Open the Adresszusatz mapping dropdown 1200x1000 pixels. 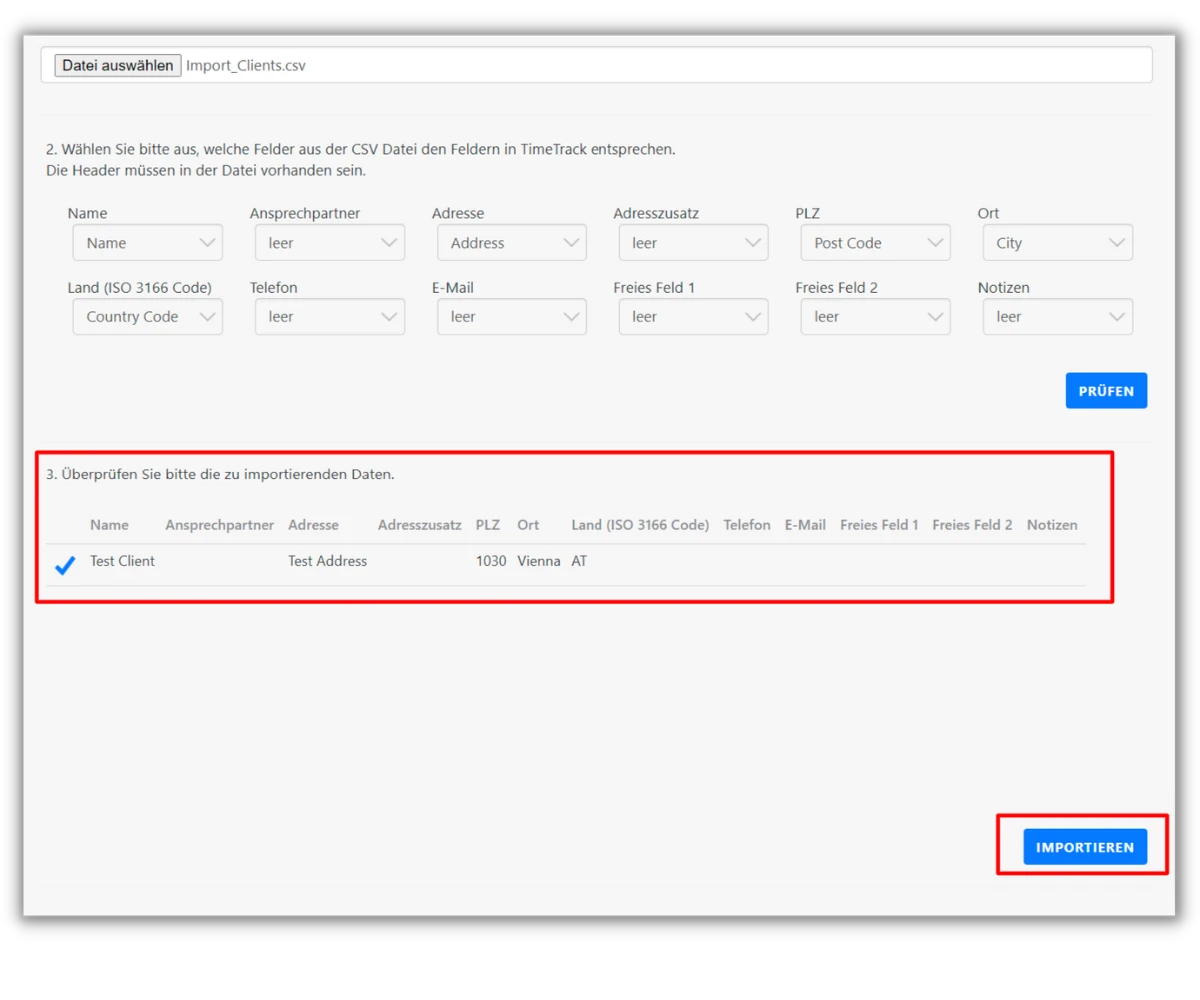tap(693, 242)
